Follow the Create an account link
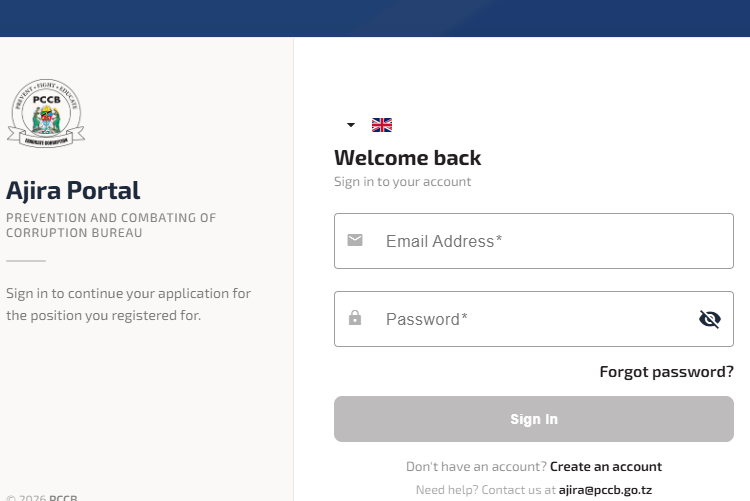The image size is (750, 501). tap(606, 467)
